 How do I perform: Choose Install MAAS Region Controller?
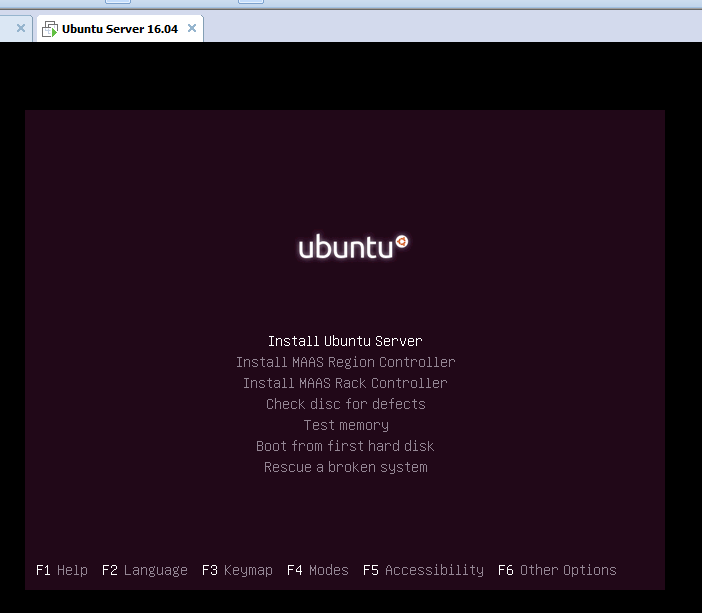[x=346, y=362]
